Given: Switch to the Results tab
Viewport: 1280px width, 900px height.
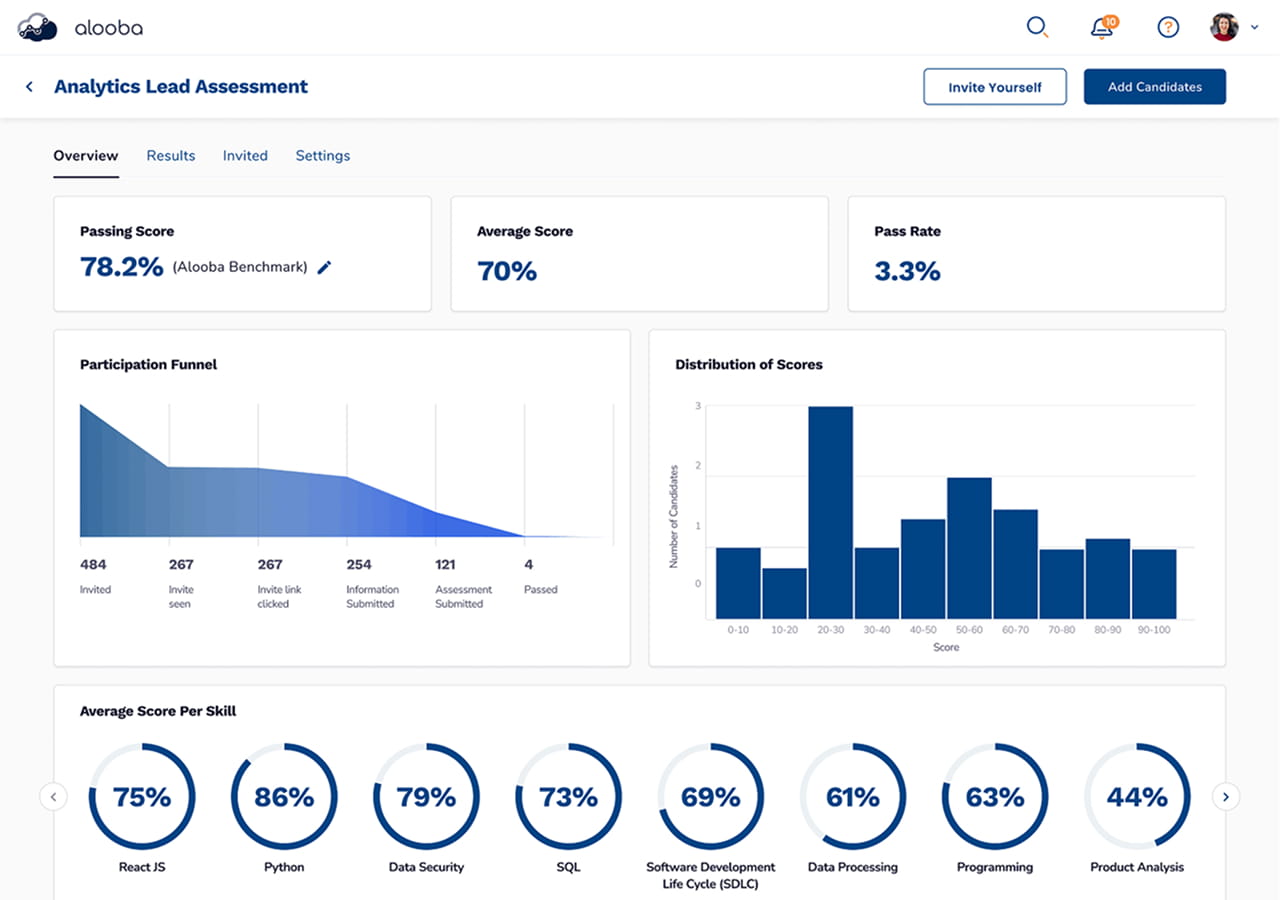Looking at the screenshot, I should pyautogui.click(x=171, y=156).
